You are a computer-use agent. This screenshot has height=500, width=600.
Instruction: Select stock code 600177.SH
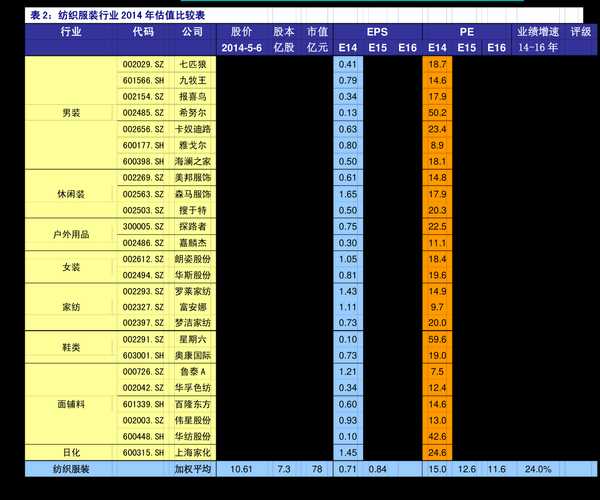[x=143, y=145]
